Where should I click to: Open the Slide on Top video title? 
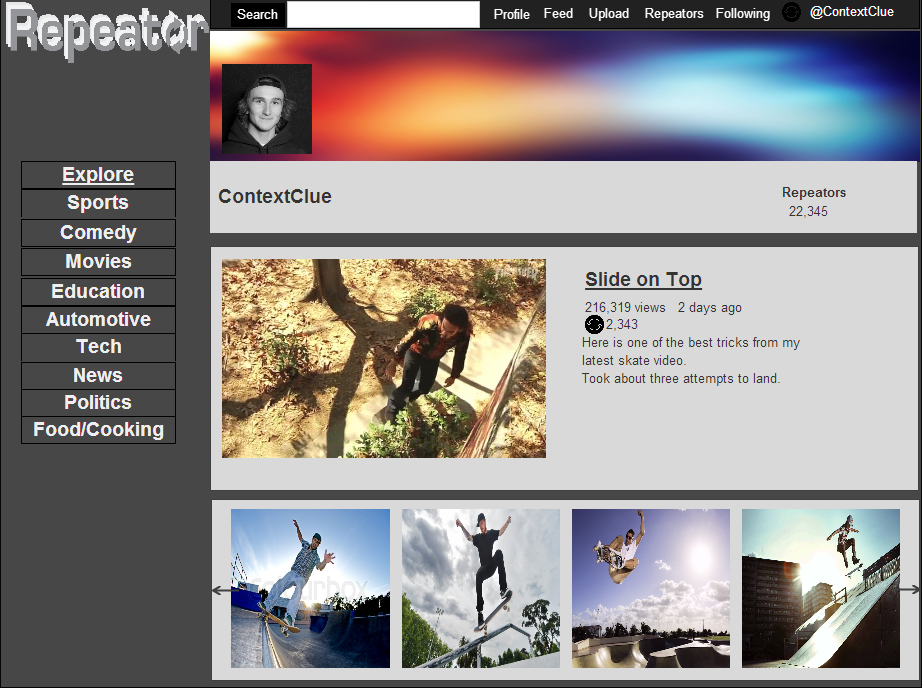tap(643, 279)
